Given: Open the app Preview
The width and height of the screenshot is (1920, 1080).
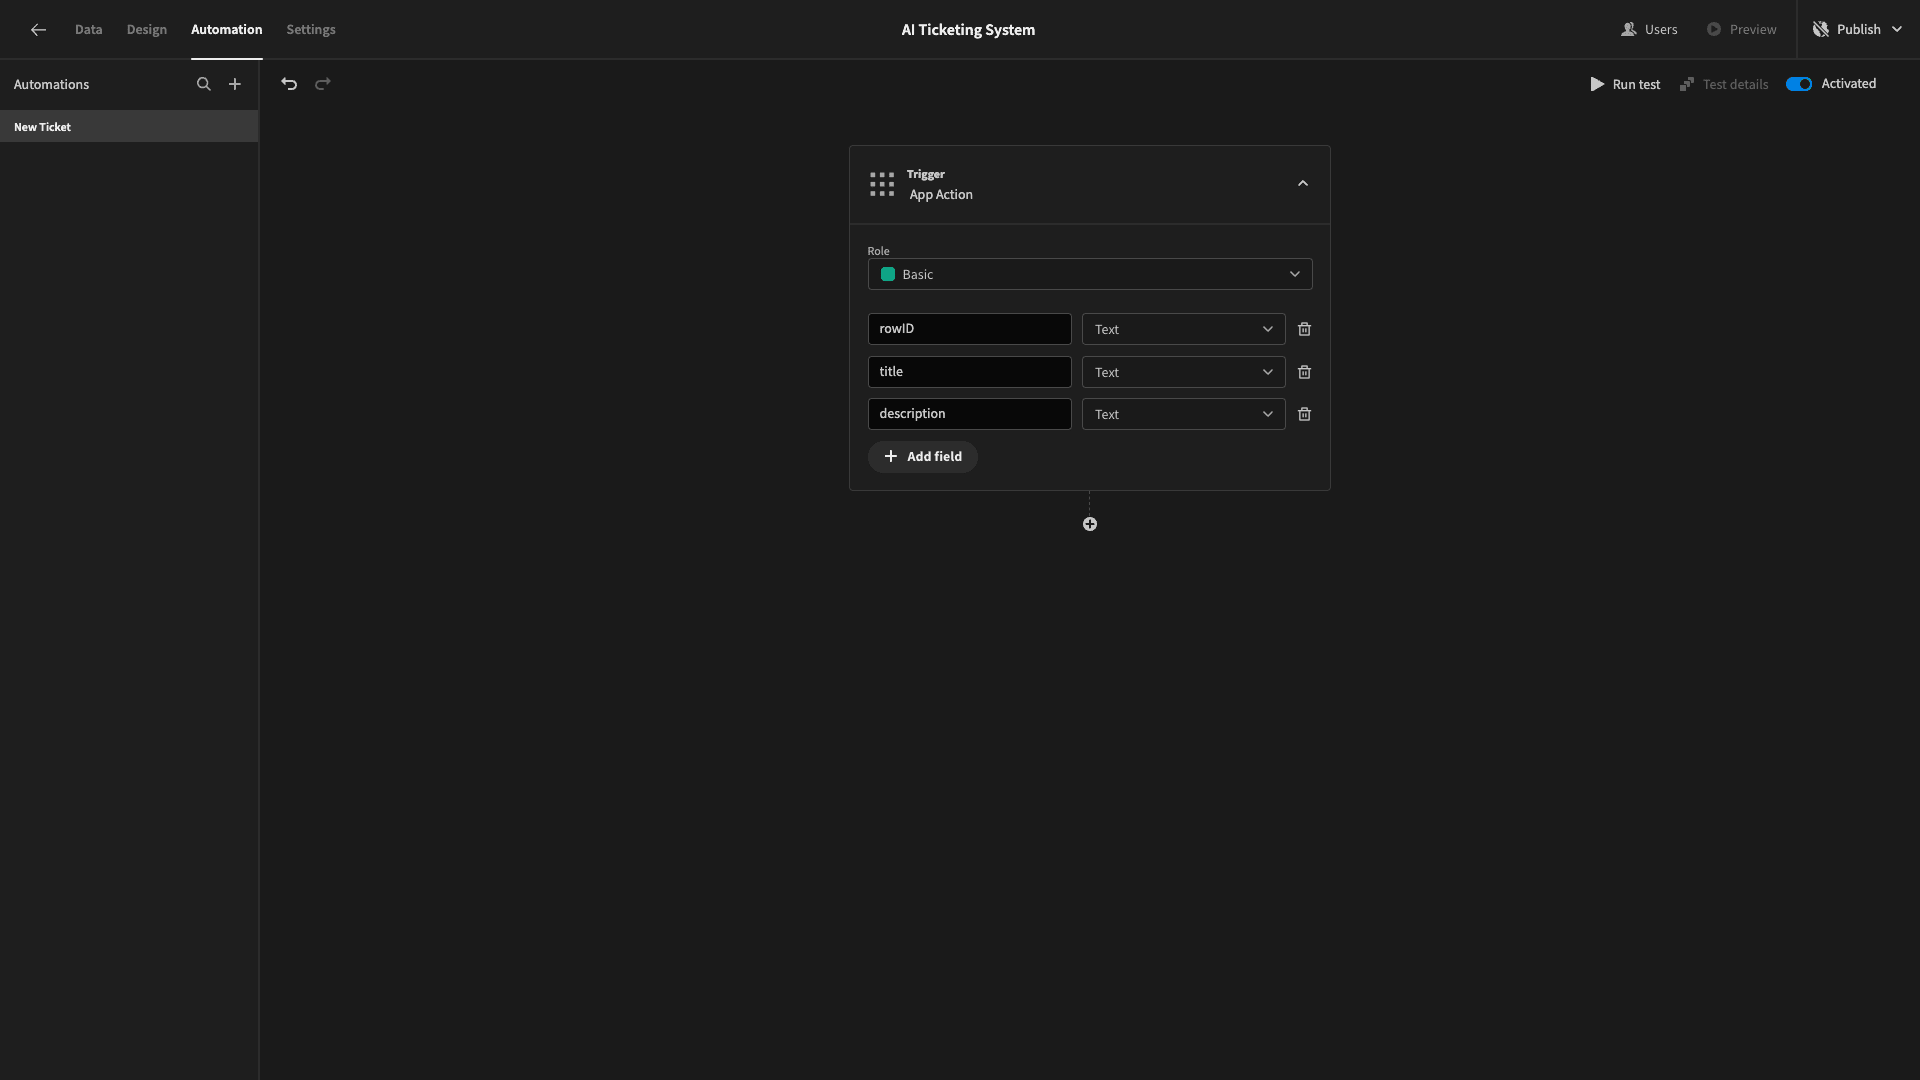Looking at the screenshot, I should [1741, 30].
